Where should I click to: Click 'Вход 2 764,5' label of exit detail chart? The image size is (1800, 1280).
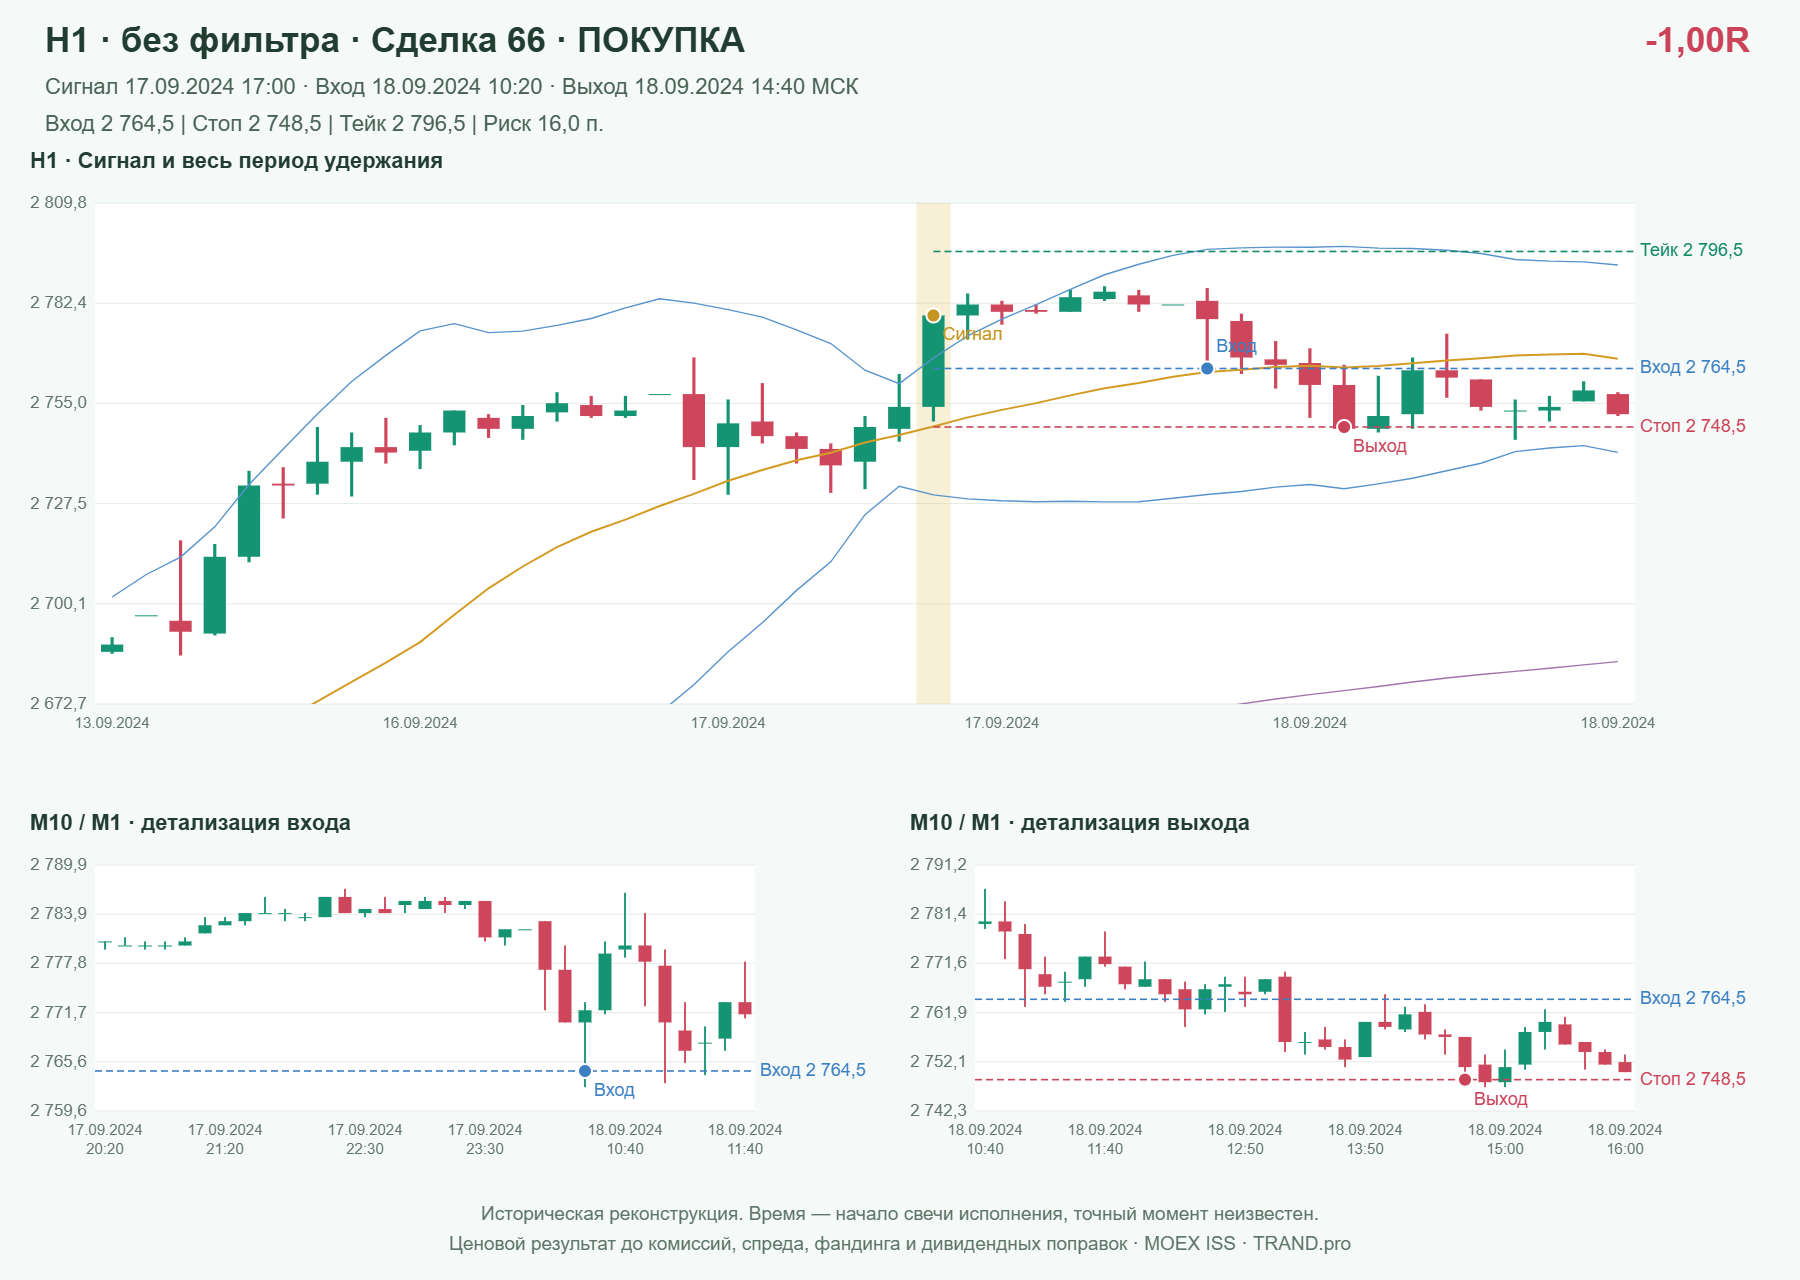(x=1693, y=998)
